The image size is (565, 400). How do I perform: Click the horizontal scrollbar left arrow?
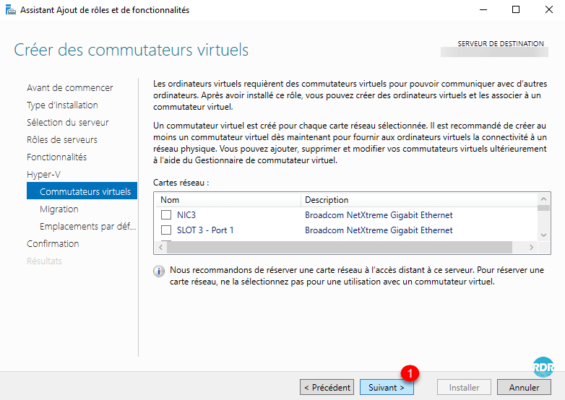pyautogui.click(x=161, y=248)
